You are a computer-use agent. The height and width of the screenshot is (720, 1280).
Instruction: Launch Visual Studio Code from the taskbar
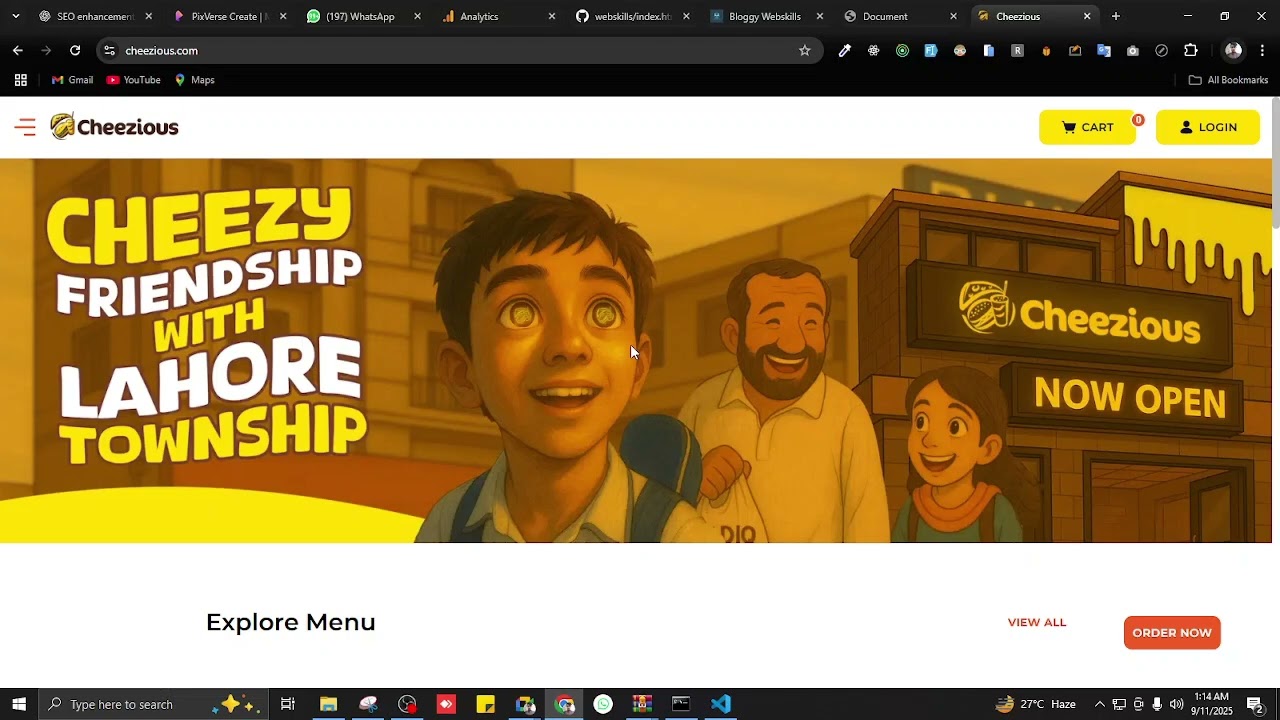tap(721, 704)
